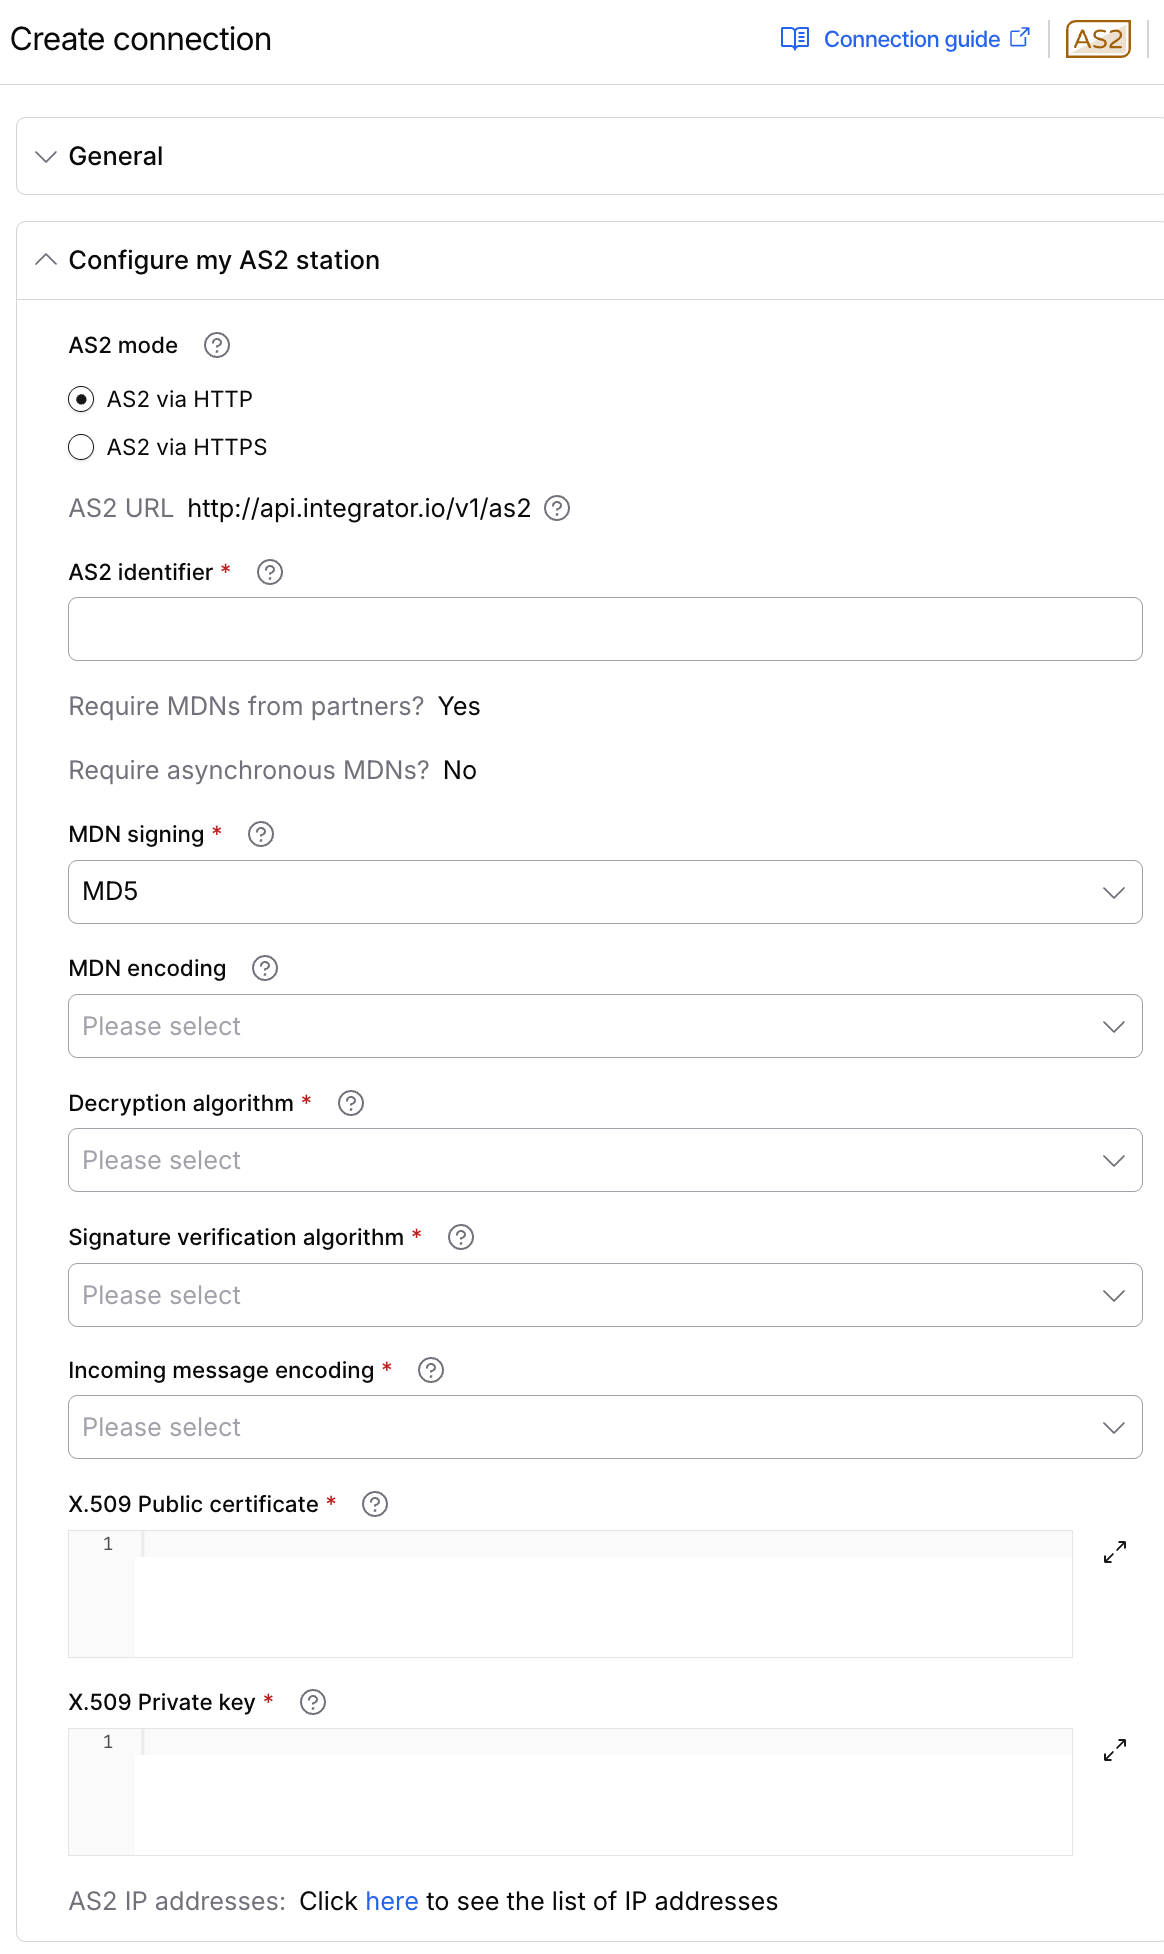Open the MDN signing dropdown
Viewport: 1164px width, 1954px height.
coord(605,892)
